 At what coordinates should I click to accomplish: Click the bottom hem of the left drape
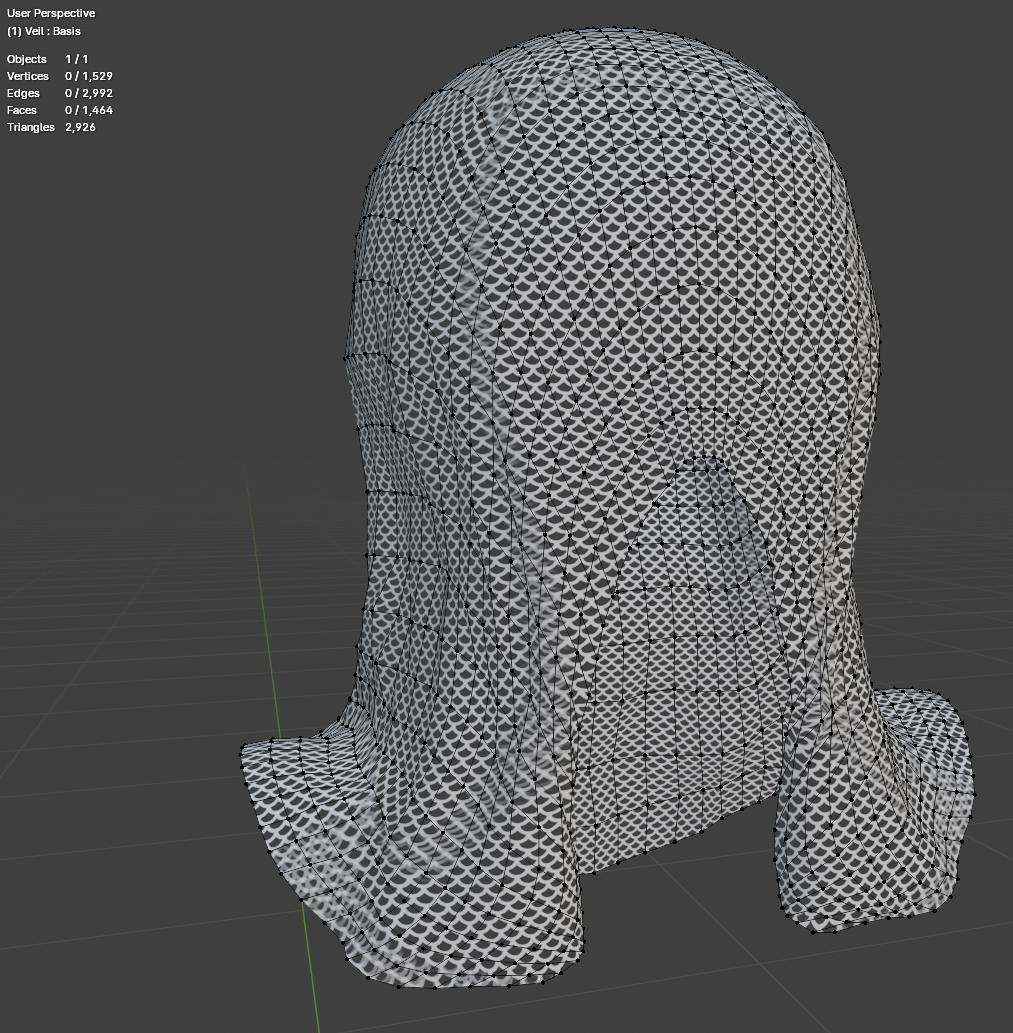[x=450, y=980]
